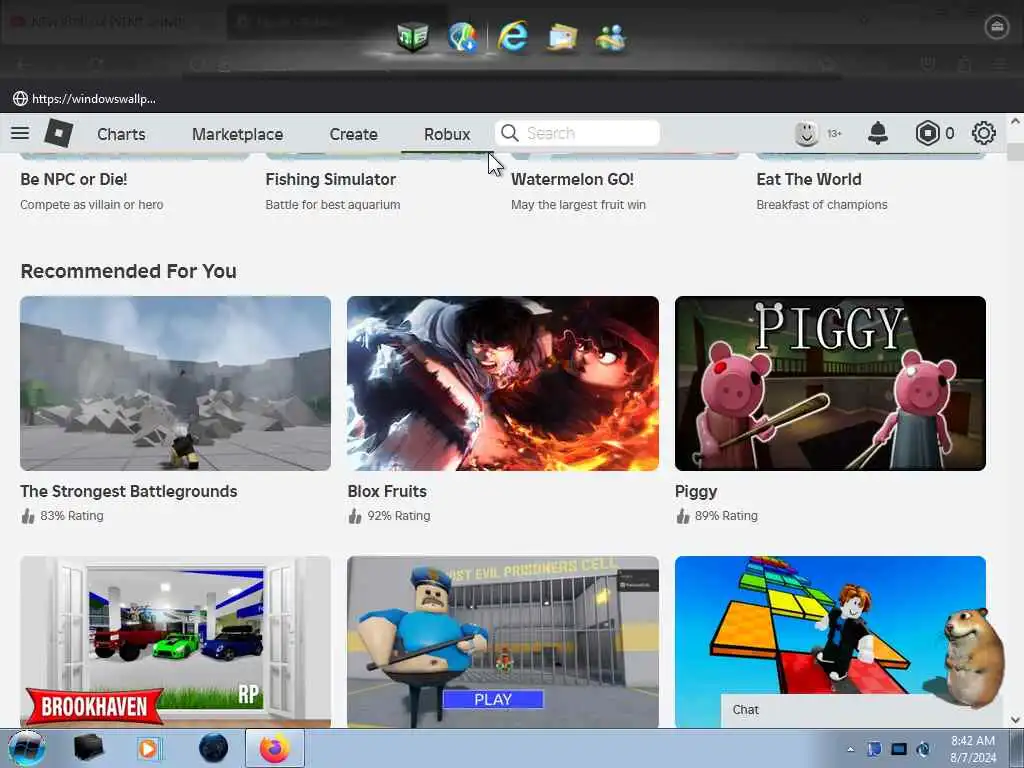Open the avatar profile icon
This screenshot has width=1024, height=768.
point(807,134)
